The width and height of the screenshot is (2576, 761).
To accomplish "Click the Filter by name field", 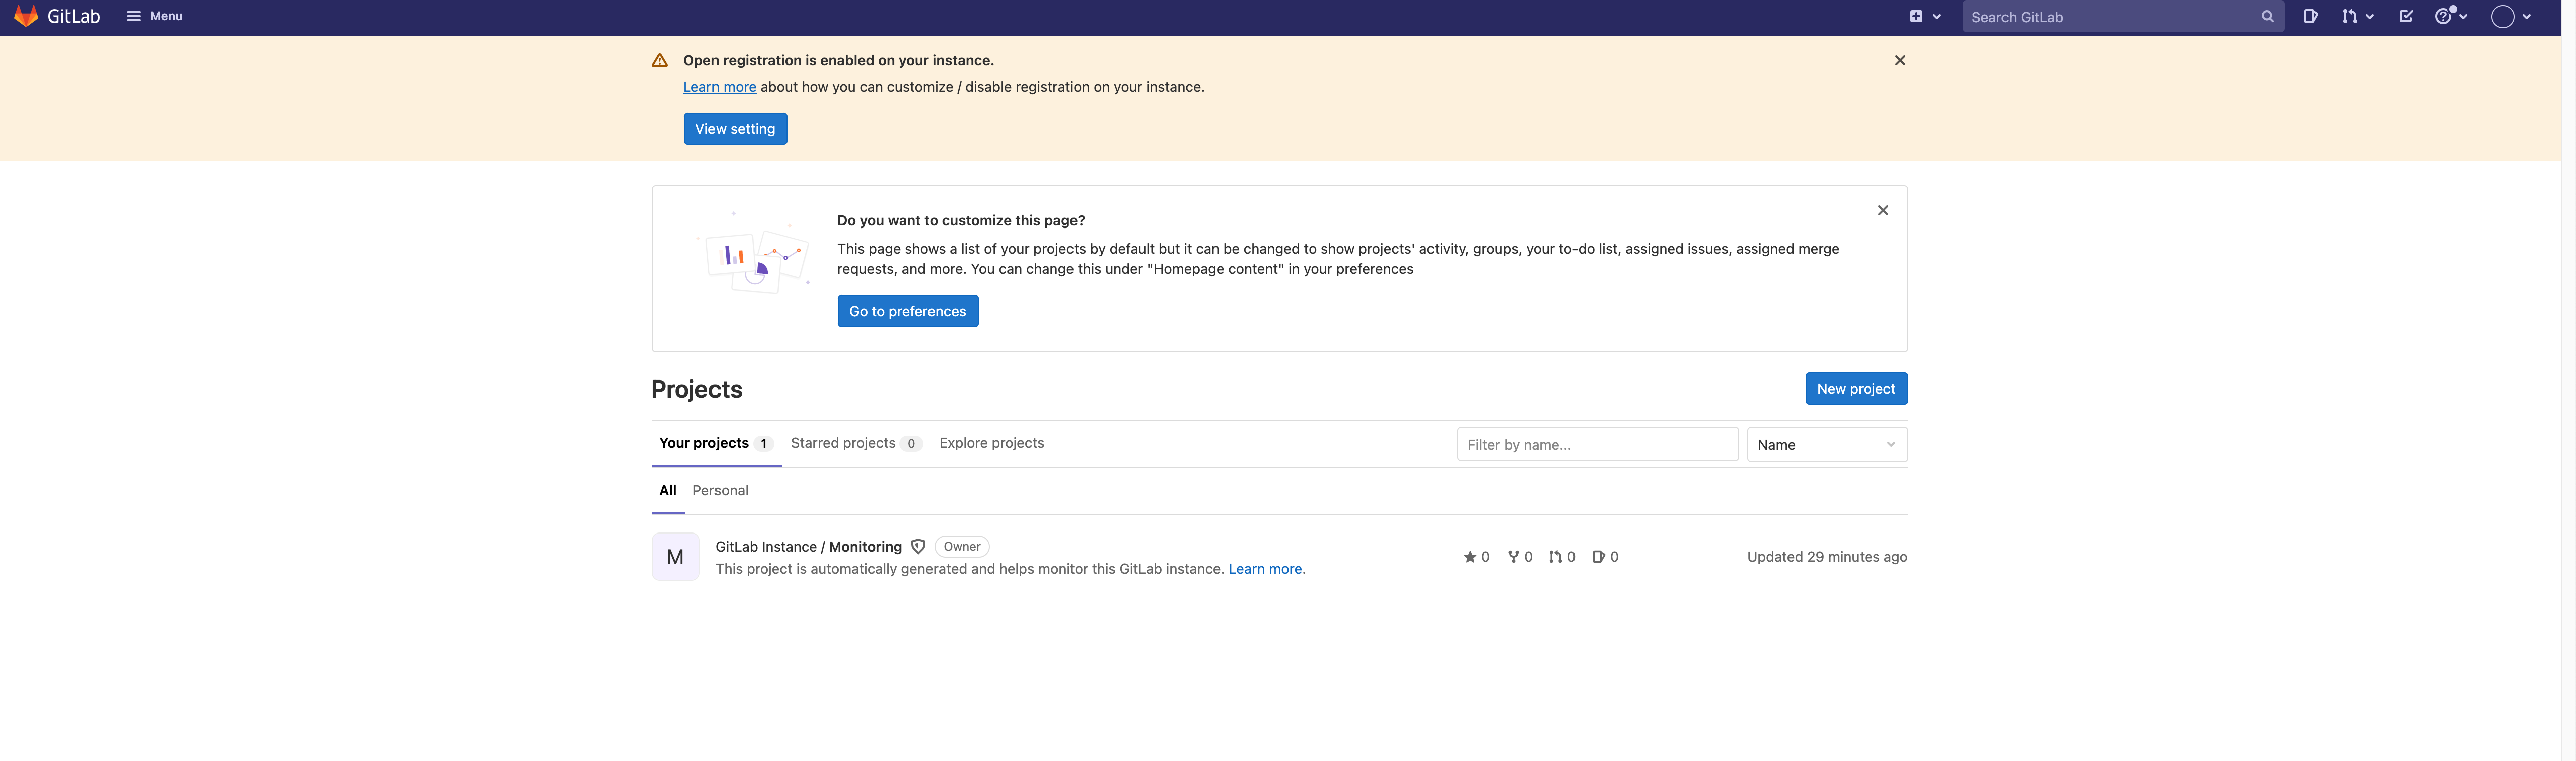I will [1597, 445].
